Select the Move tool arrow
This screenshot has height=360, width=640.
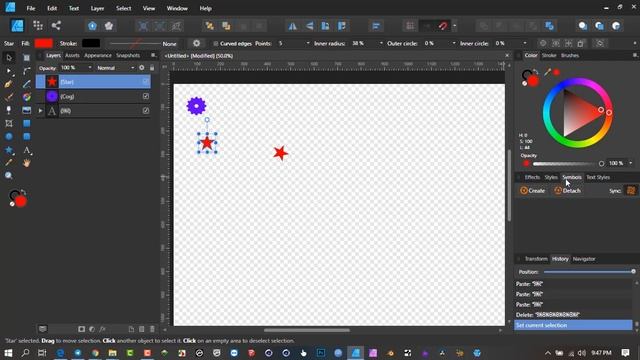(9, 58)
